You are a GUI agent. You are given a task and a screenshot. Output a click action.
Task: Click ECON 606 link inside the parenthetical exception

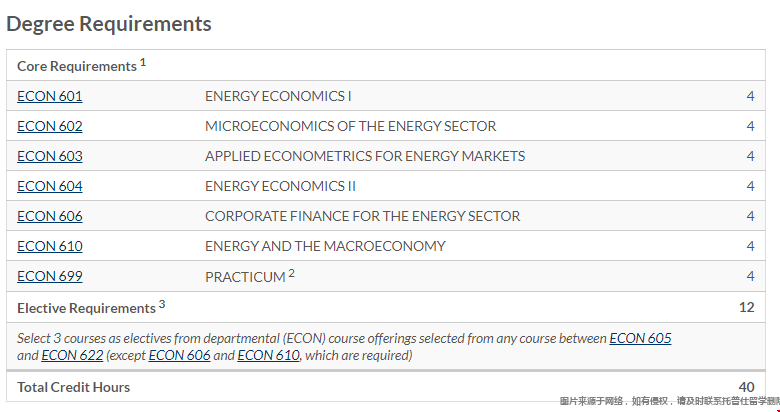(180, 355)
